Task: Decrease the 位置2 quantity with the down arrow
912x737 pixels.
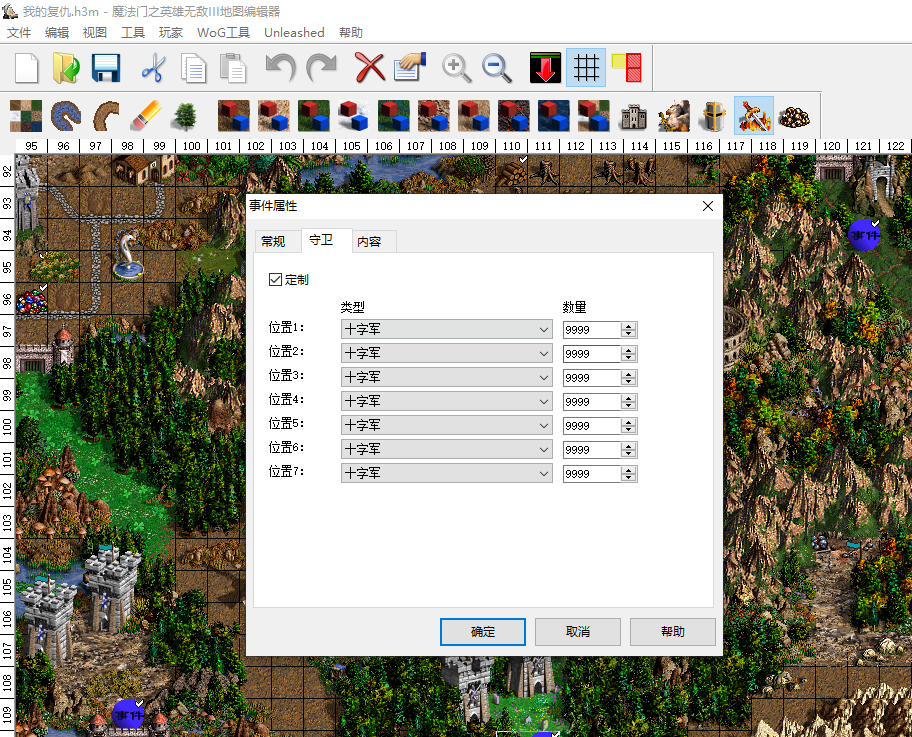Action: [x=628, y=358]
